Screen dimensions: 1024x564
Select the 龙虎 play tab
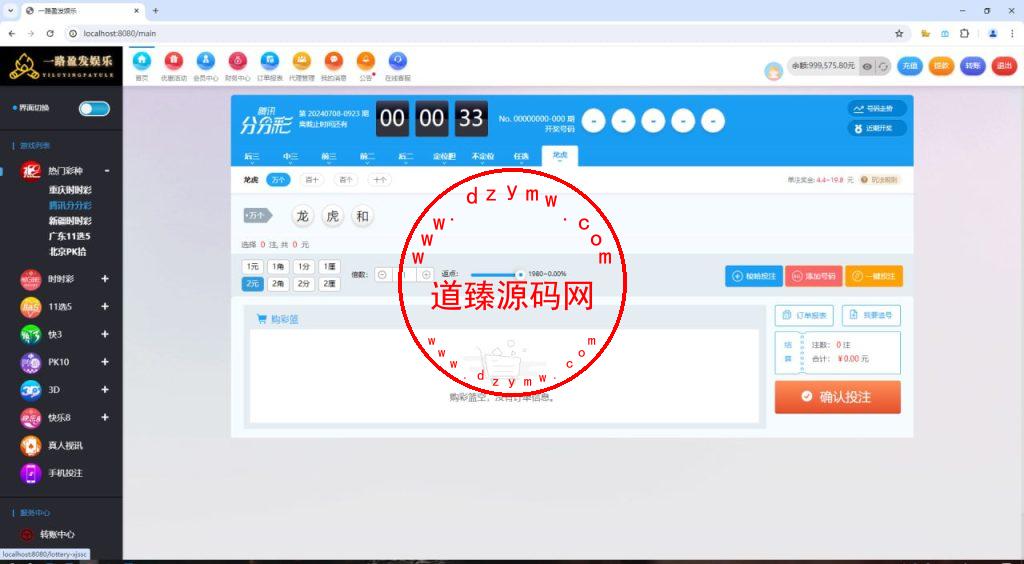[x=560, y=155]
